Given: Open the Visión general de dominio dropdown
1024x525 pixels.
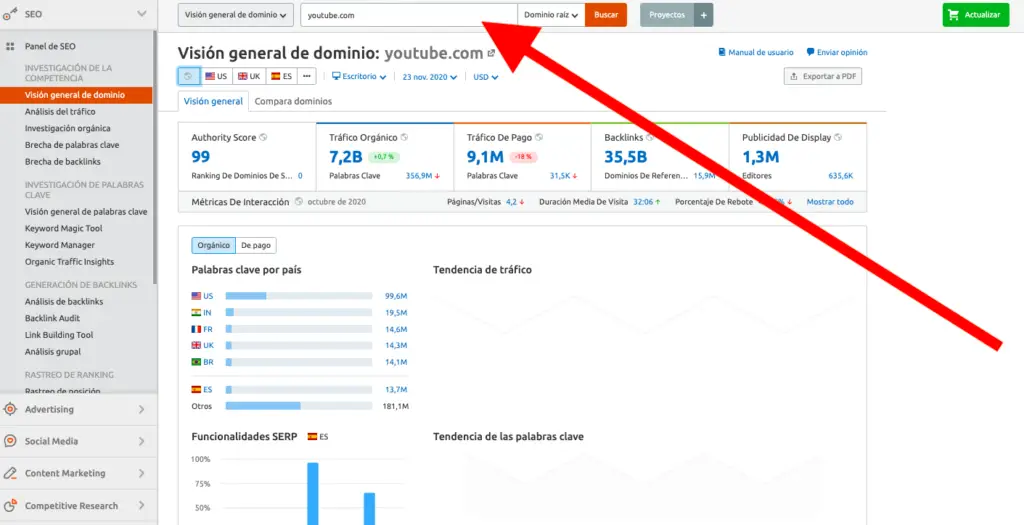Looking at the screenshot, I should (x=236, y=15).
